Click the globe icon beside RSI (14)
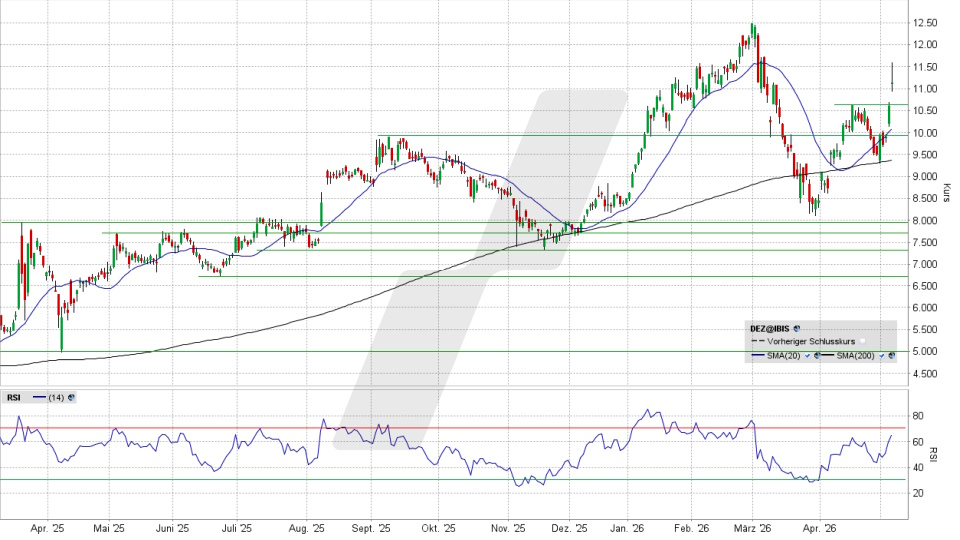The height and width of the screenshot is (540, 960). [x=71, y=398]
